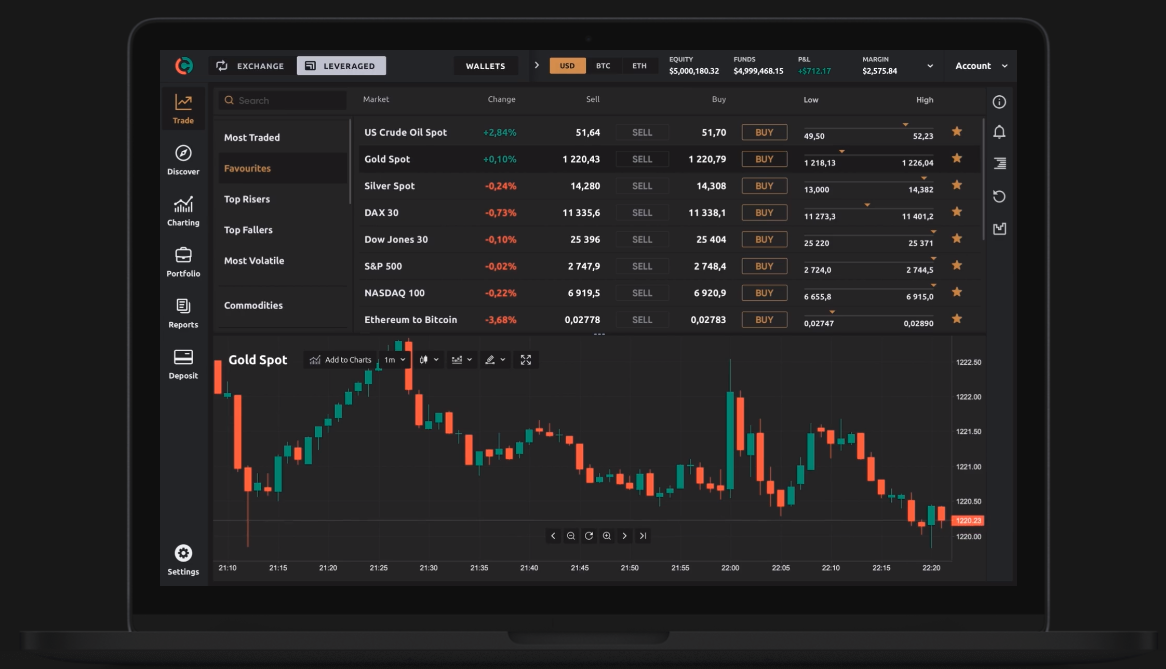Pan chart left with arrow
Screen dimensions: 1166x669
(553, 536)
